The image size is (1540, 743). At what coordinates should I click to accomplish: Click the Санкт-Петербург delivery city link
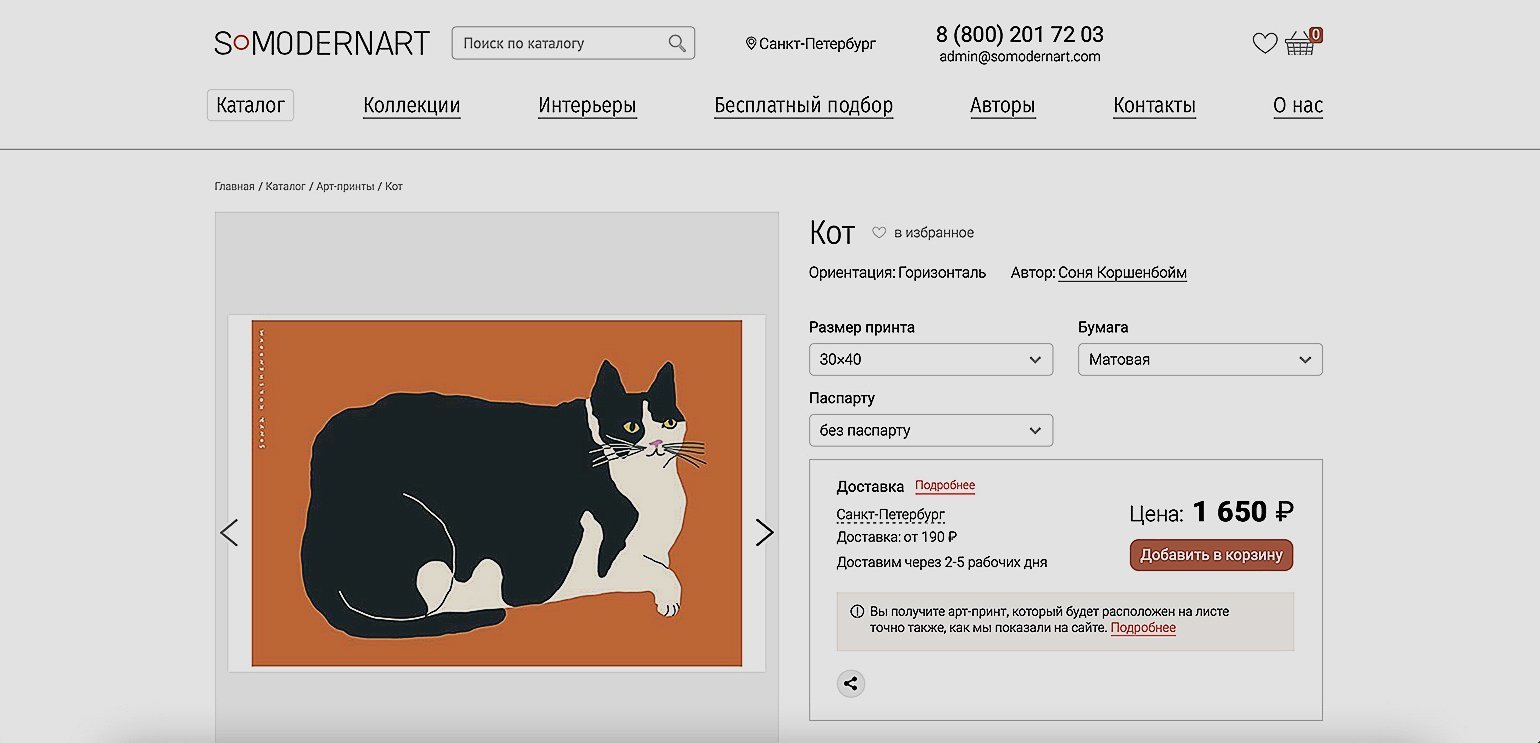[890, 515]
